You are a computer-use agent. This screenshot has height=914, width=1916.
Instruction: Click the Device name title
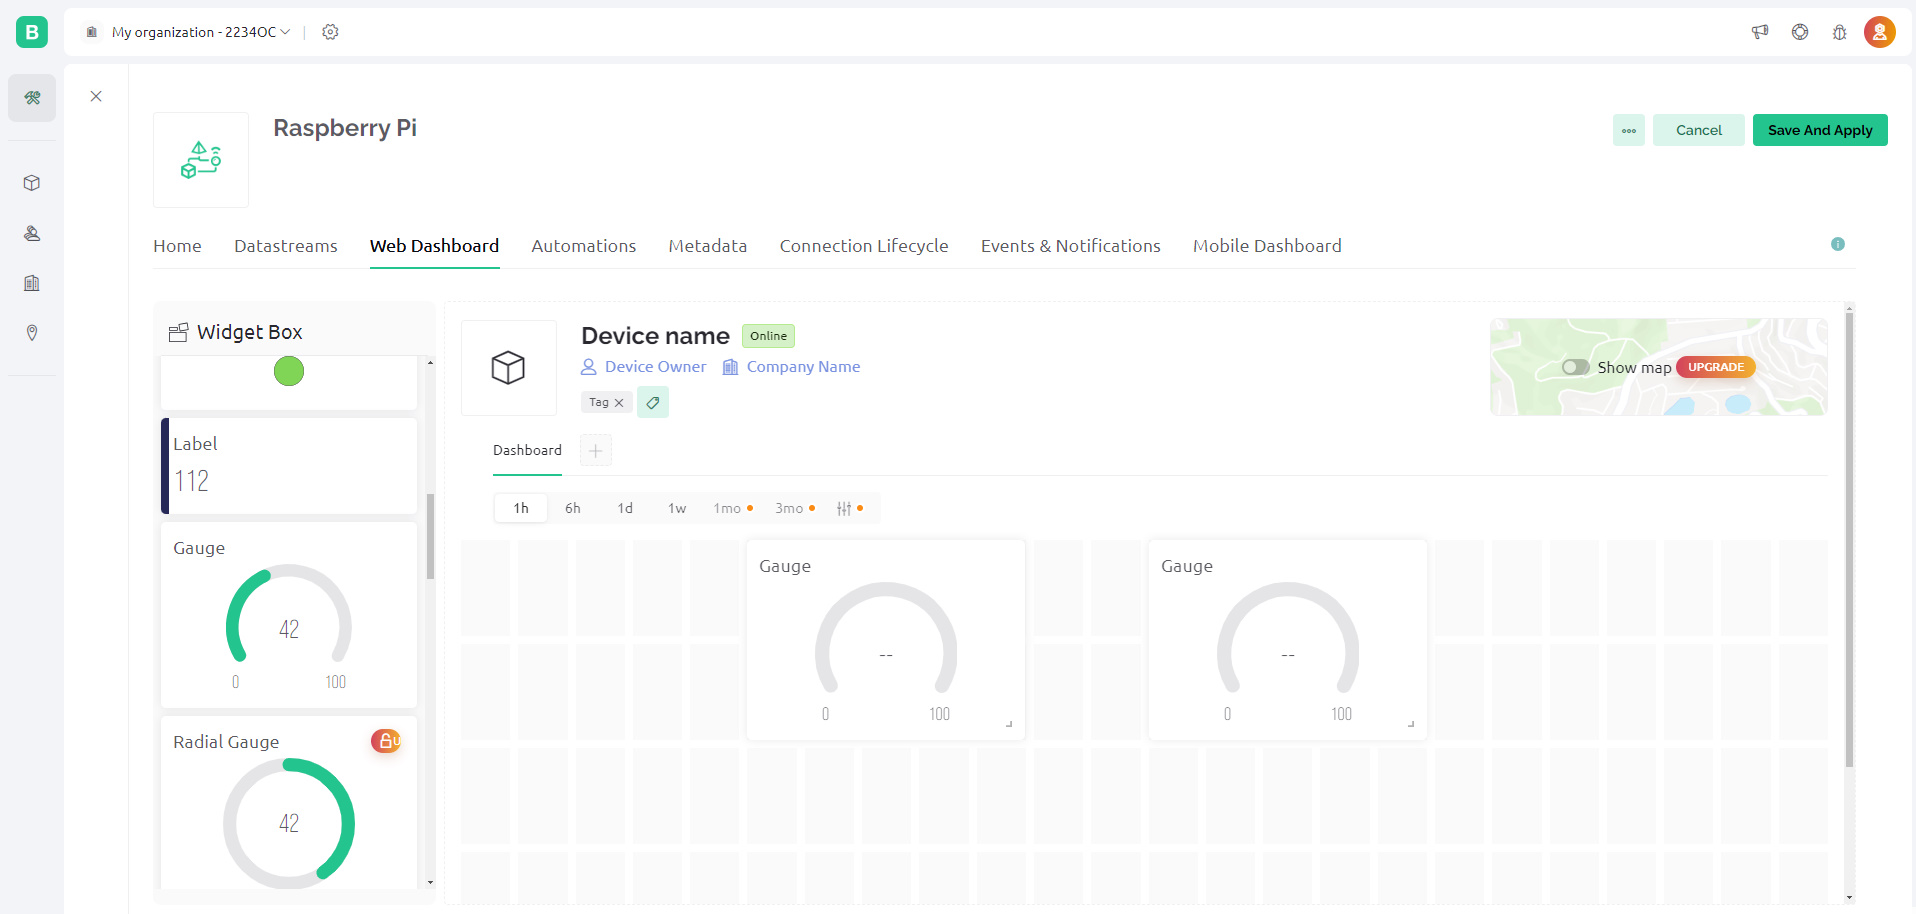(x=655, y=336)
